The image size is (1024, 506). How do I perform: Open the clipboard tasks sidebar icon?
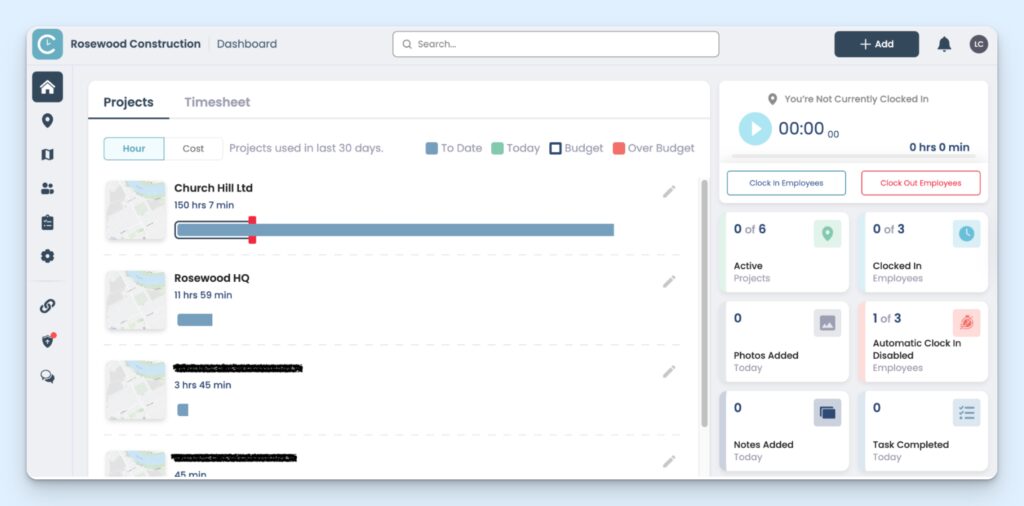click(47, 223)
